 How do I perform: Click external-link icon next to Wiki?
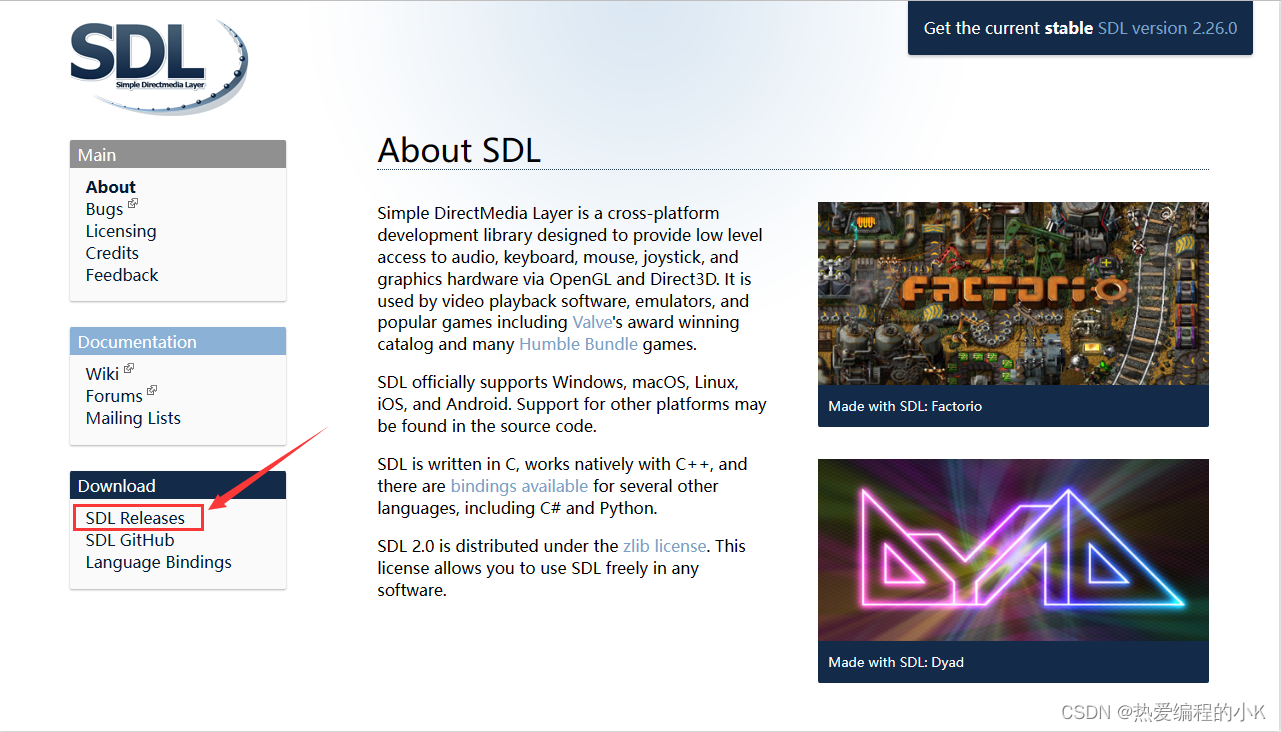[x=129, y=369]
